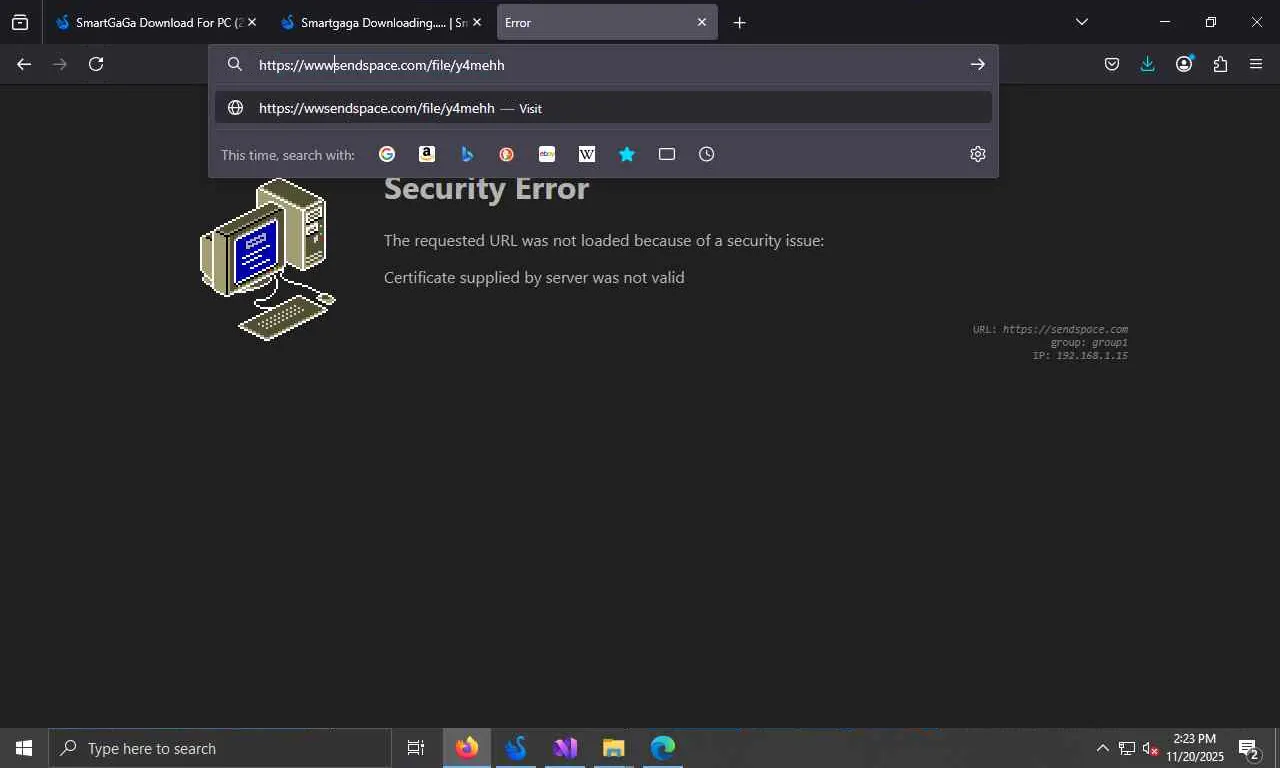Viewport: 1280px width, 768px height.
Task: Visit the suggested wwsendspace.com URL
Action: pos(603,108)
